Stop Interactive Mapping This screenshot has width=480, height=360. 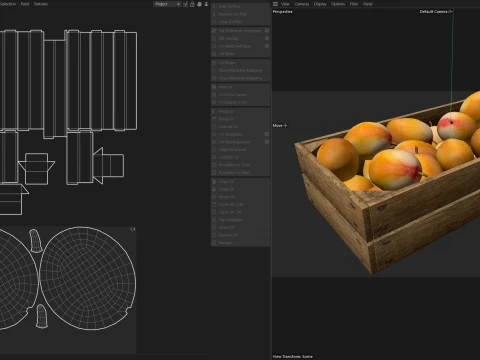[x=240, y=78]
